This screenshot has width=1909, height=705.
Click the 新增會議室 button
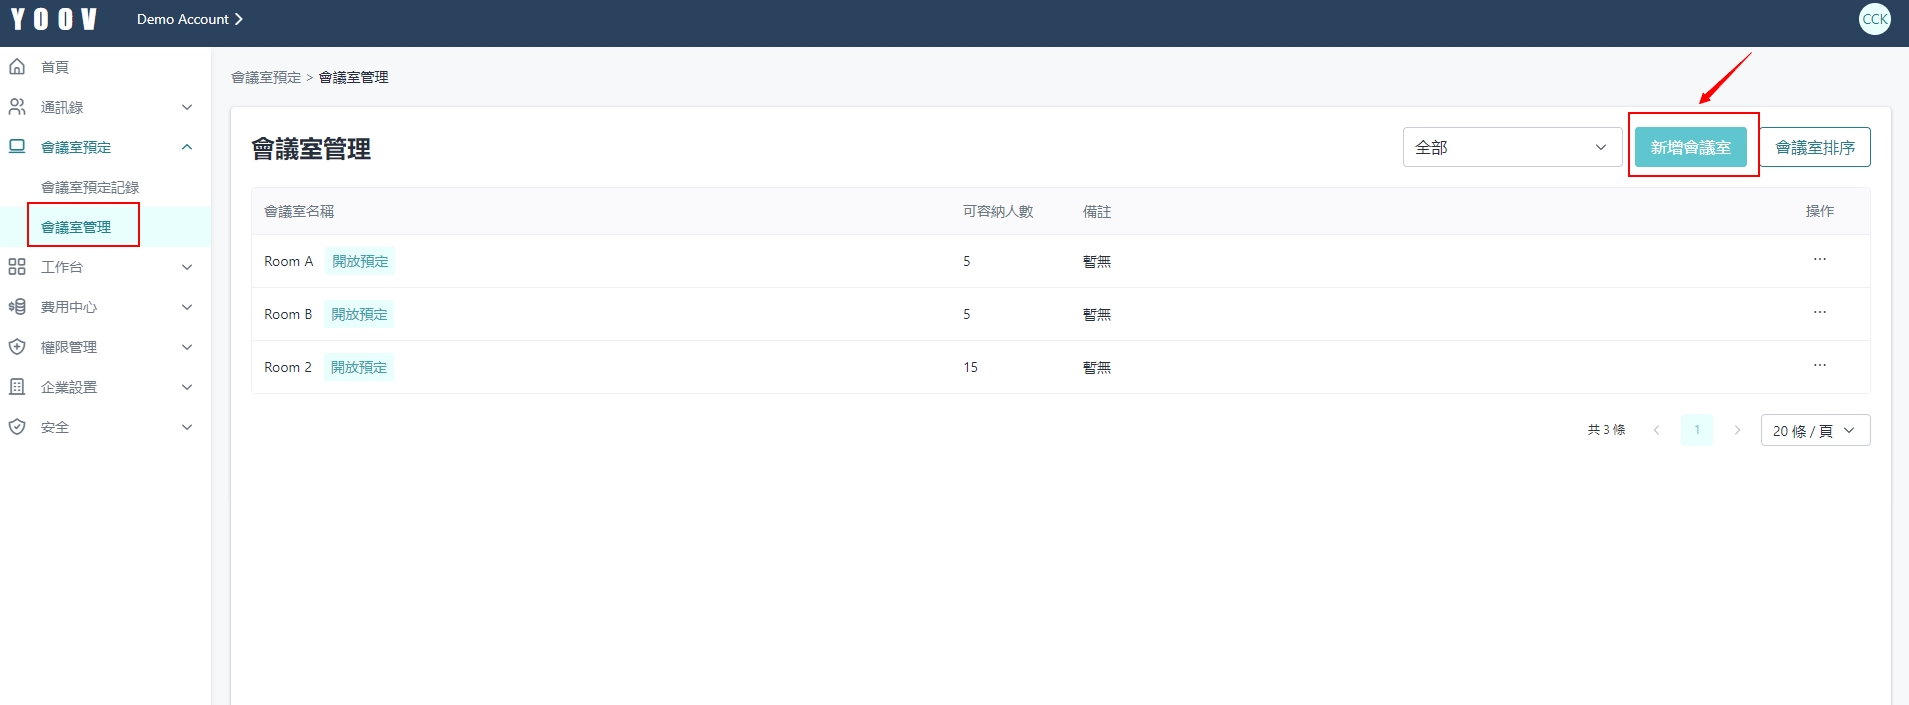click(1690, 147)
